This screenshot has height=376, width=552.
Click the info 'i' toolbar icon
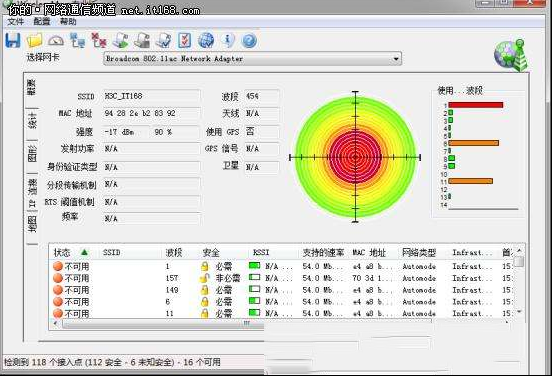coord(228,40)
